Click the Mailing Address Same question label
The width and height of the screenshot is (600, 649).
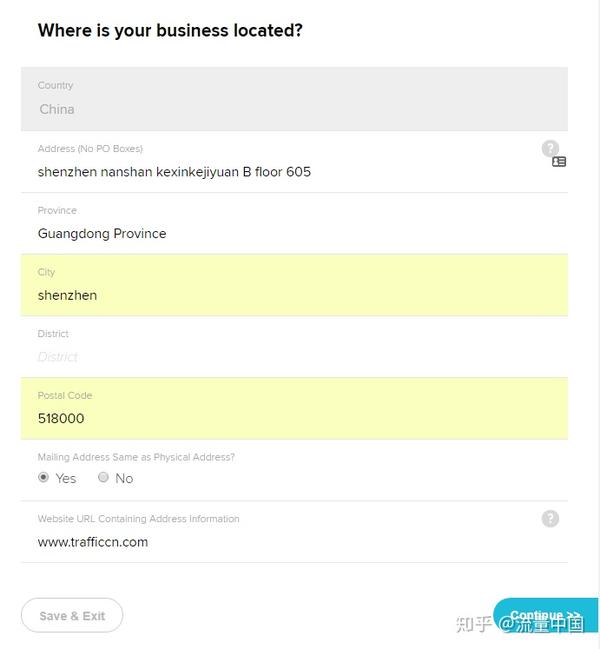tap(136, 457)
